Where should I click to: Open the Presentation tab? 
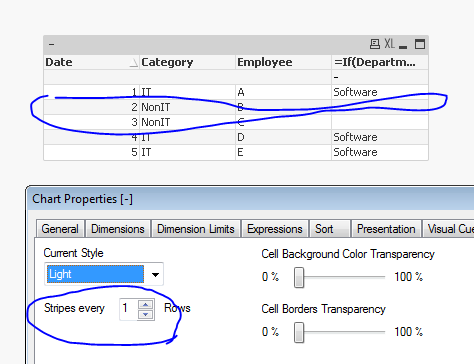point(386,229)
